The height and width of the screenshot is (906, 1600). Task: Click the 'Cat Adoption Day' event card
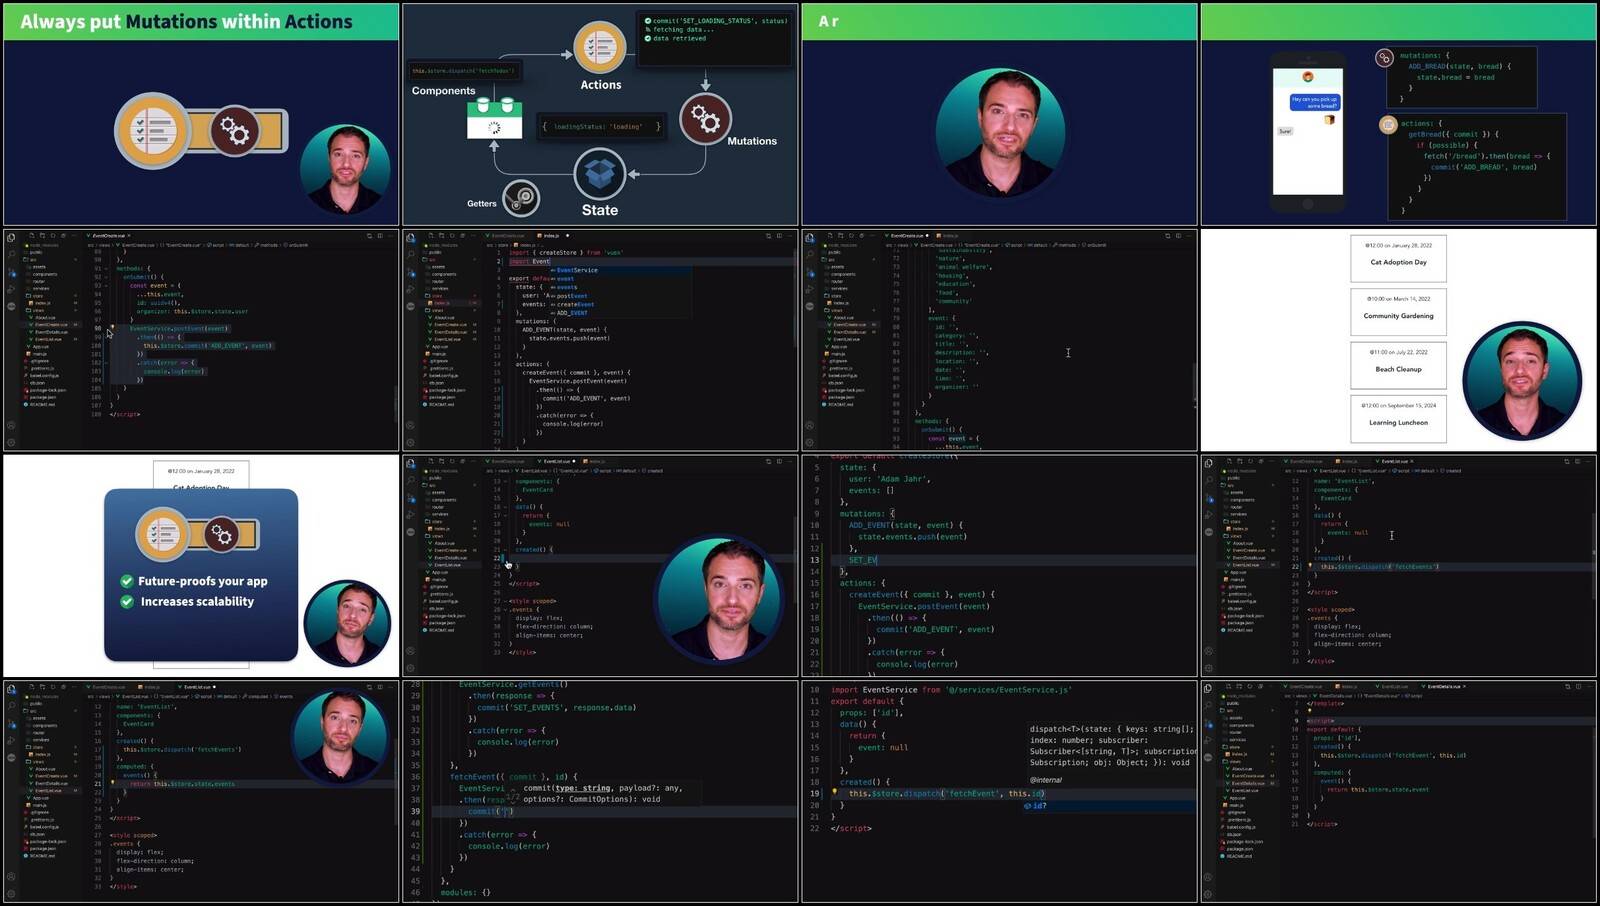[1398, 258]
